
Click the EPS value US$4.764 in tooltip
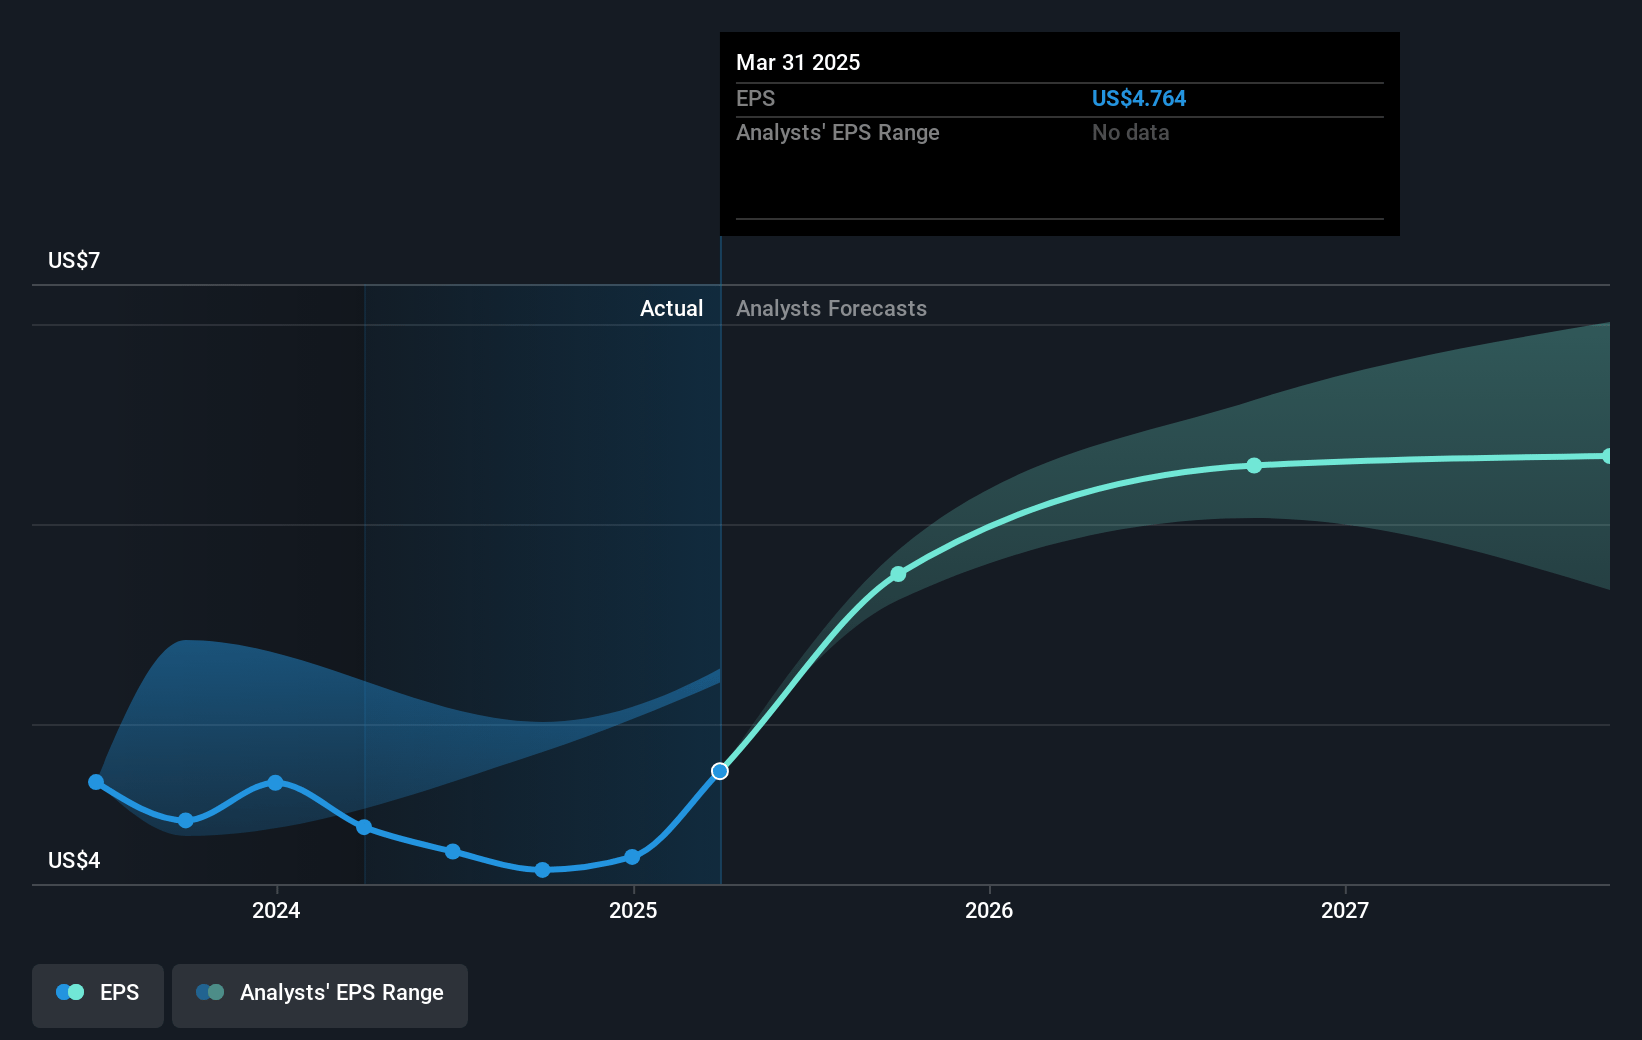coord(1138,98)
